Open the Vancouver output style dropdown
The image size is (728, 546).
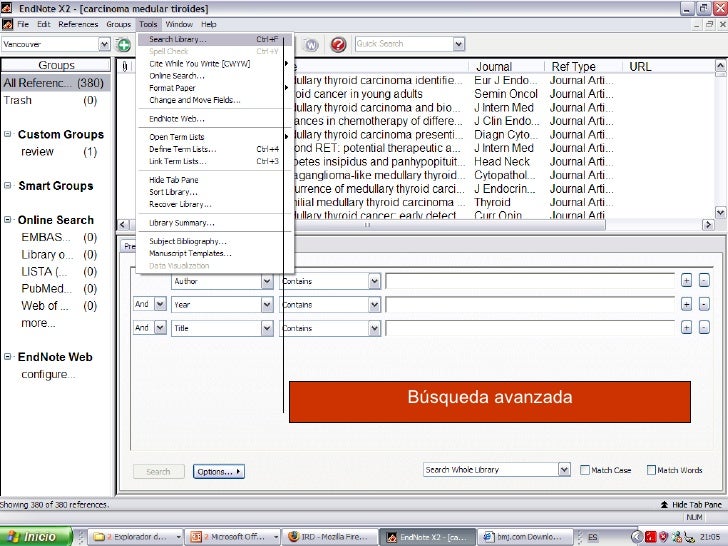coord(104,45)
